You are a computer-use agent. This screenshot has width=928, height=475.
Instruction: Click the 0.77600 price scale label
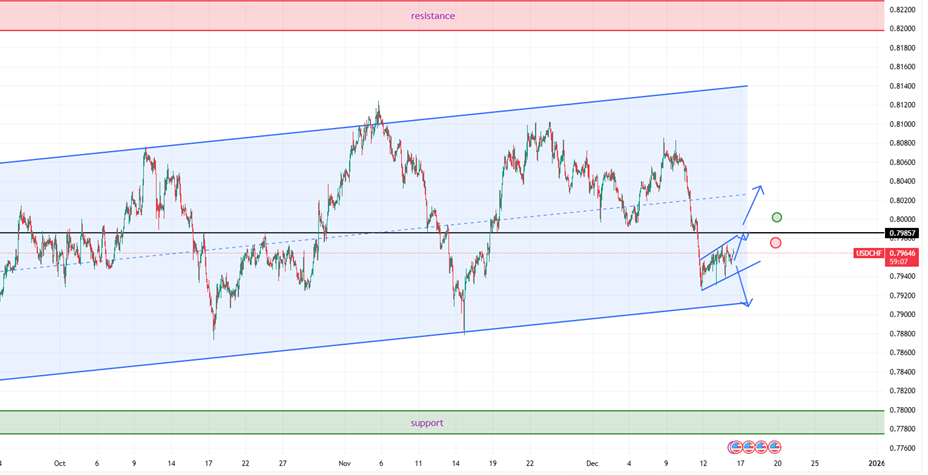(x=903, y=448)
